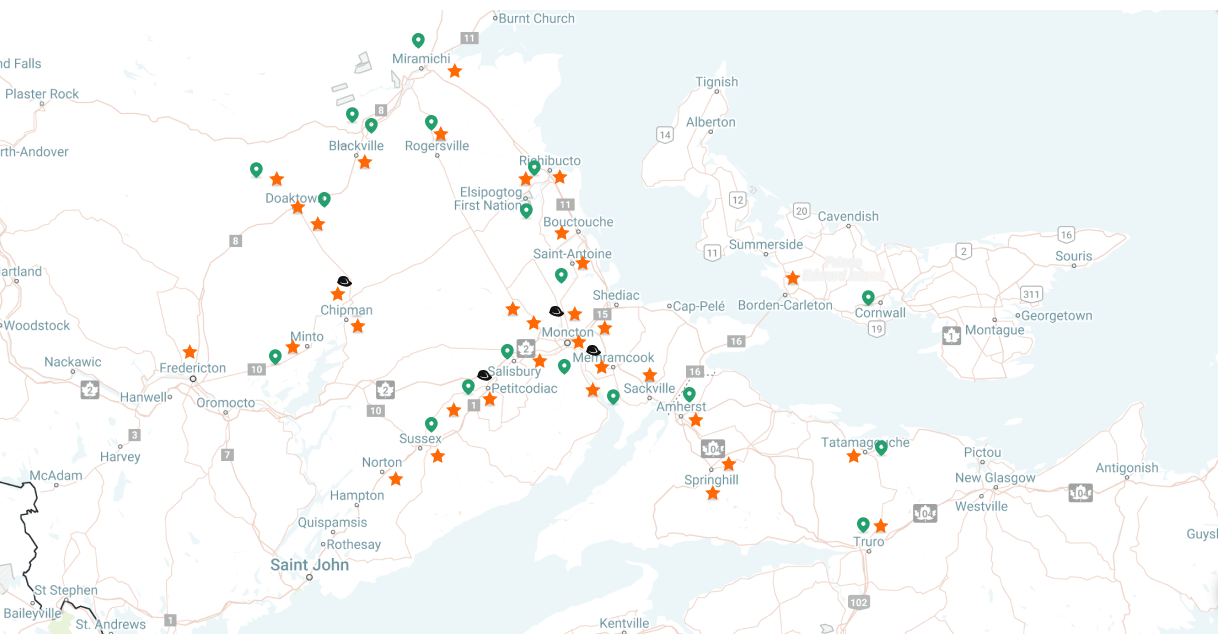The height and width of the screenshot is (634, 1218).
Task: Select the orange star below Blackville
Action: pos(365,162)
